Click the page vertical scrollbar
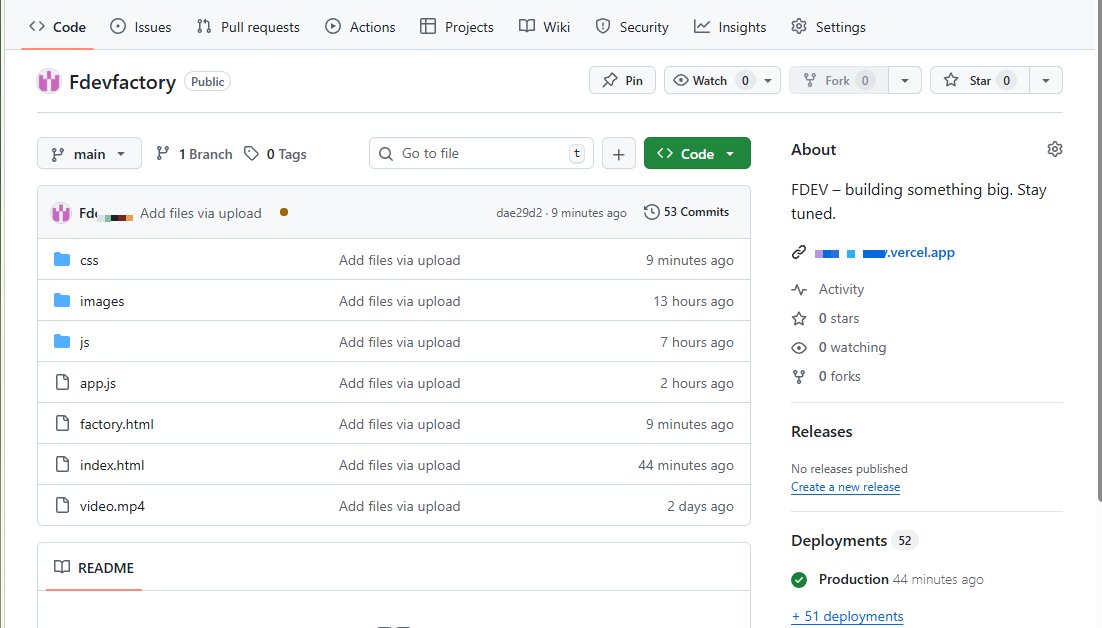The width and height of the screenshot is (1102, 628). pyautogui.click(x=1098, y=251)
